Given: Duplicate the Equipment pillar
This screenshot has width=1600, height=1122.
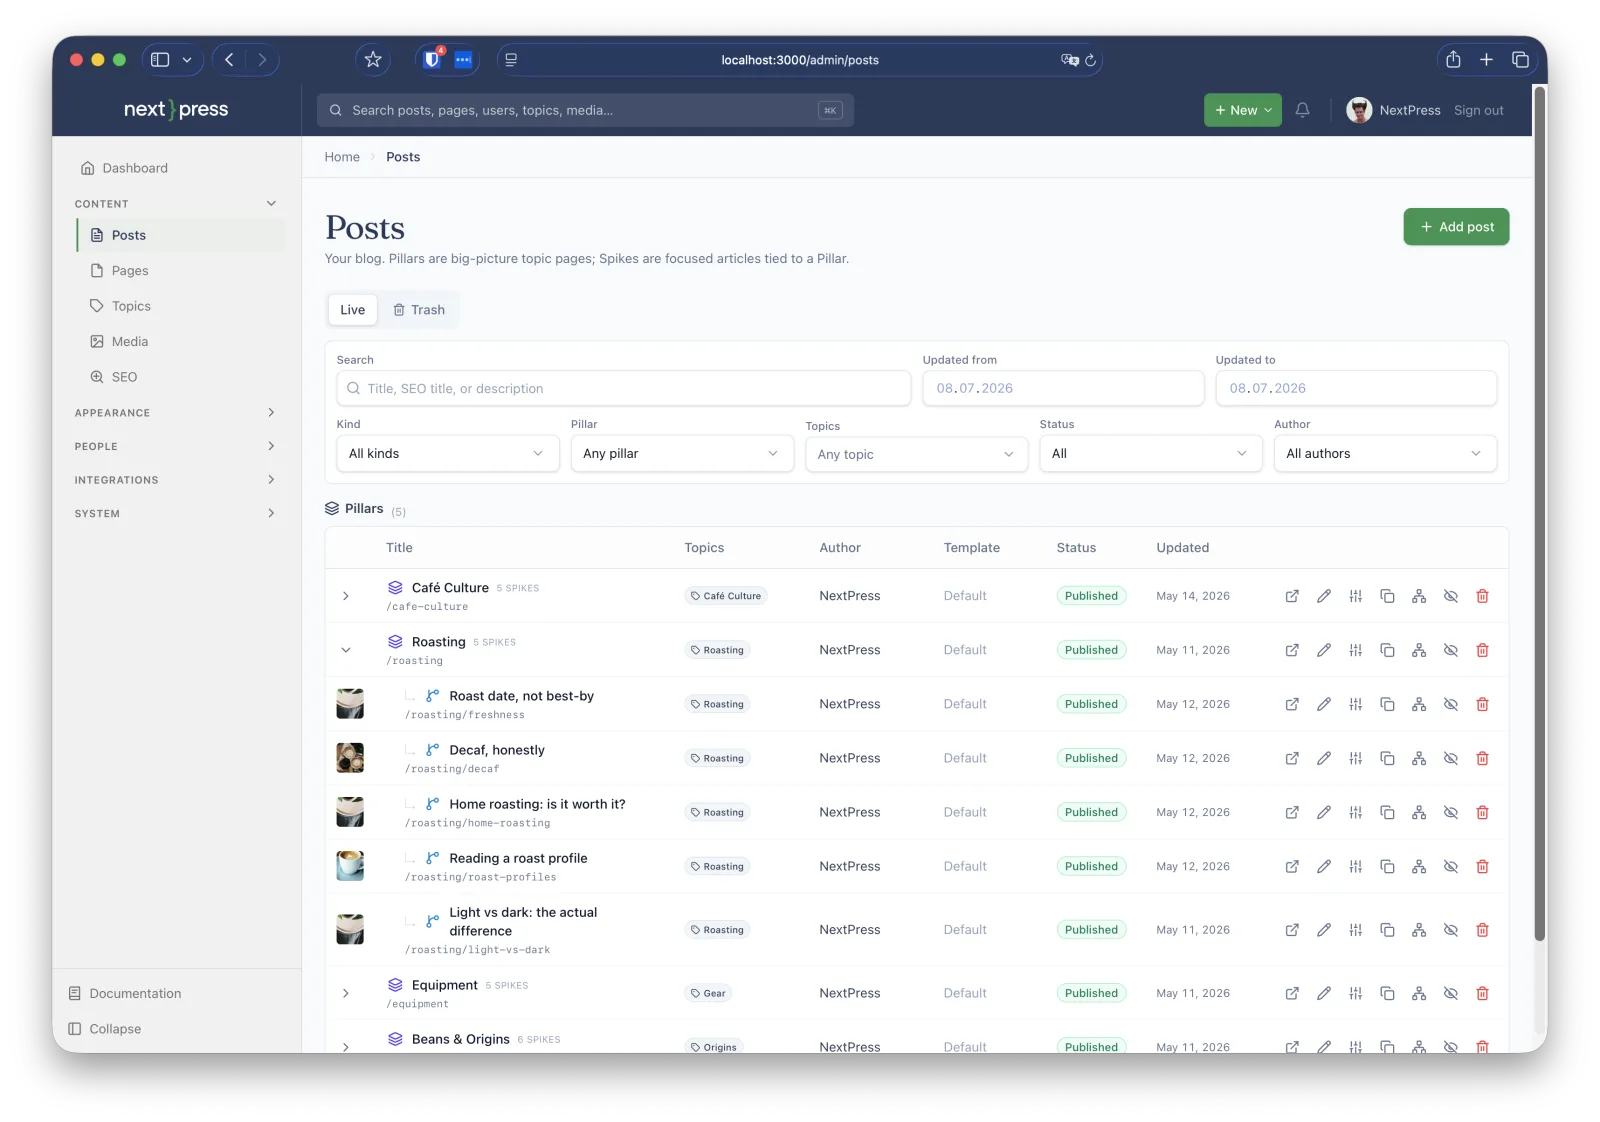Looking at the screenshot, I should pyautogui.click(x=1387, y=993).
